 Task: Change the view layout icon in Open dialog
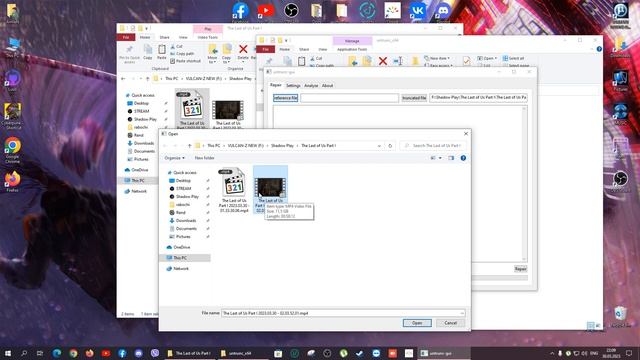coord(433,158)
